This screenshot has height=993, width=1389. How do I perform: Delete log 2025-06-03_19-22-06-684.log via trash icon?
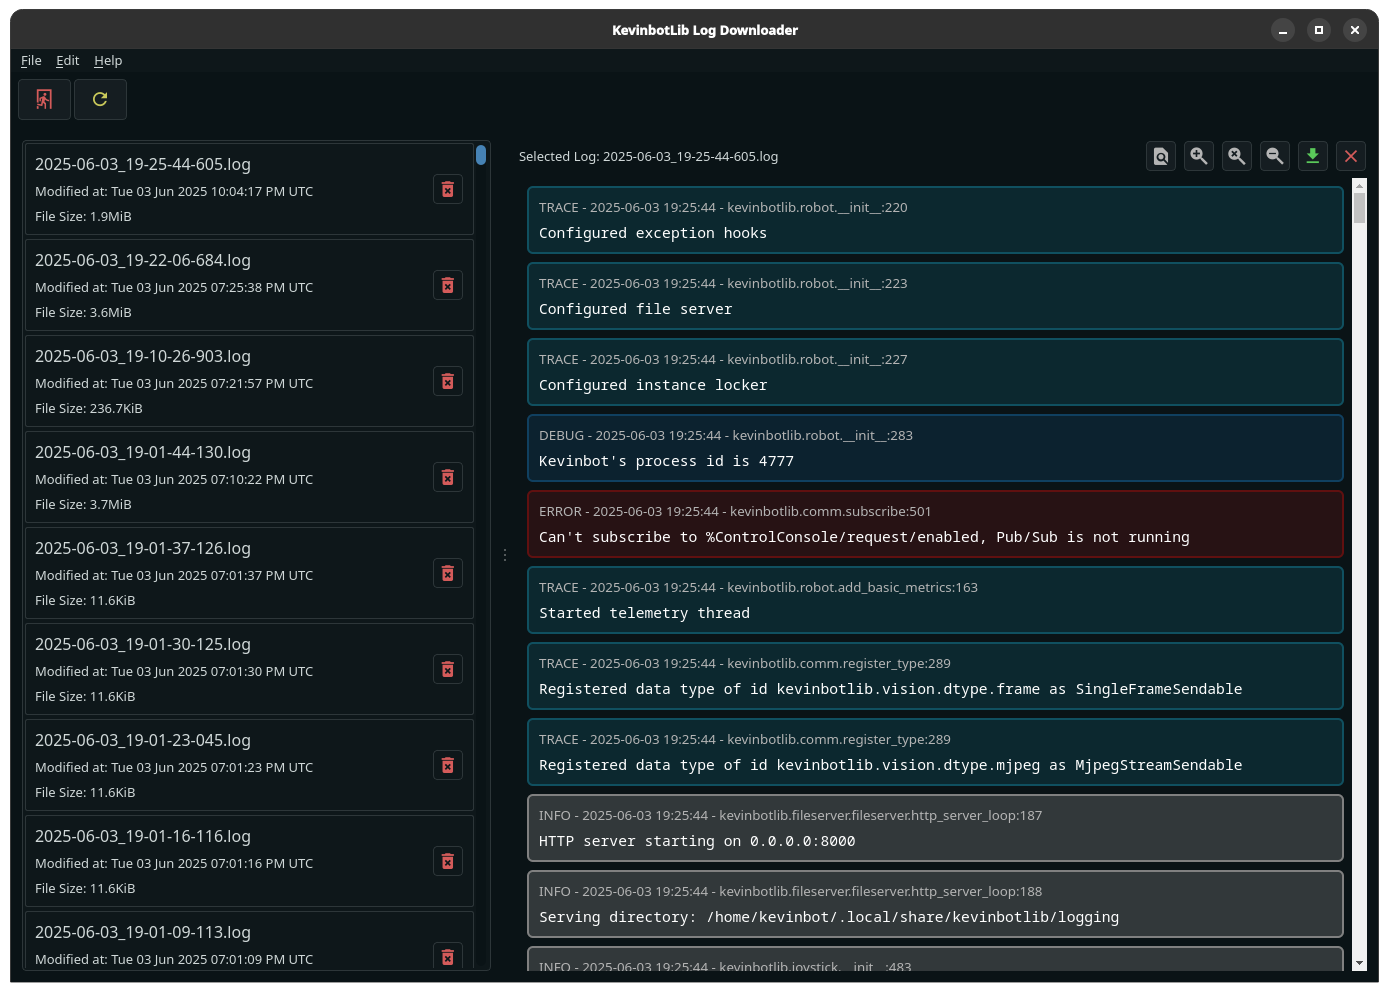(x=448, y=285)
